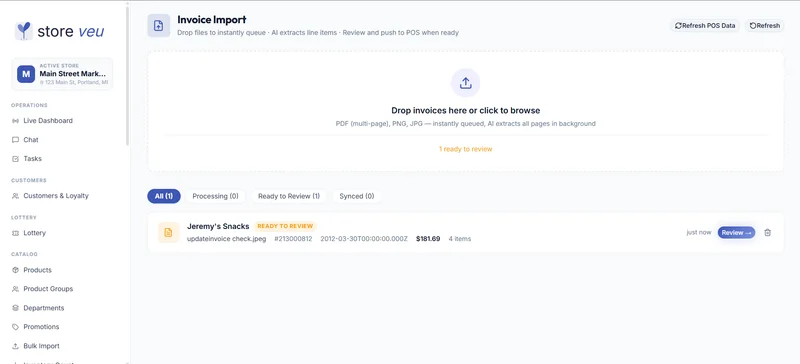Click the Invoice Import page title

[x=212, y=20]
